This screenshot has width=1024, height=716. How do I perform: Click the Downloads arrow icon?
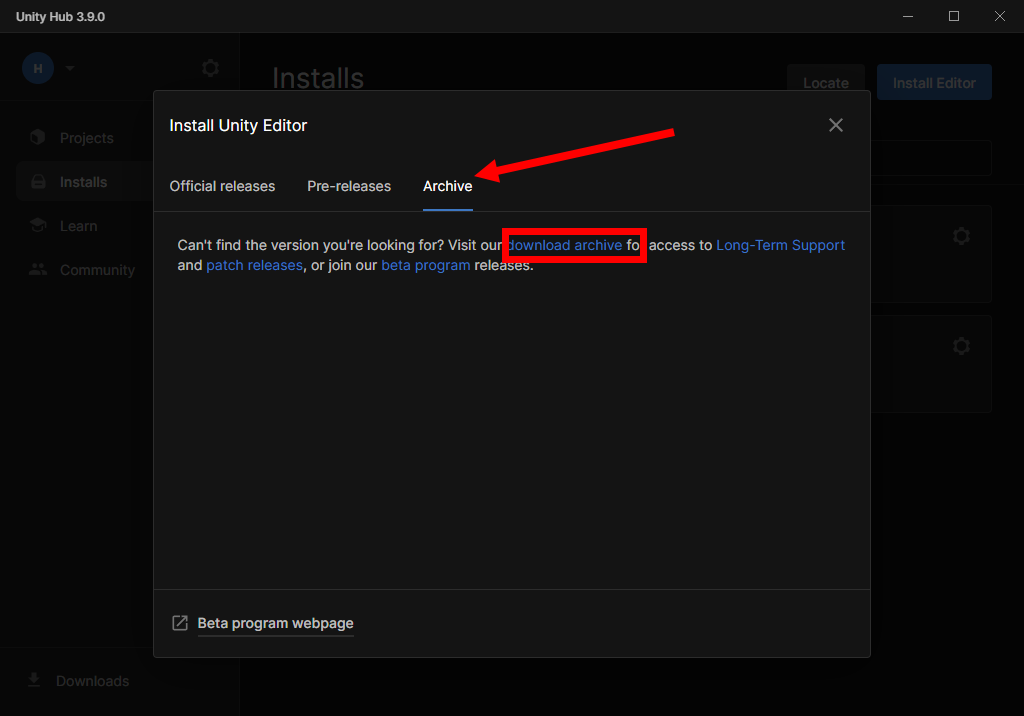34,680
